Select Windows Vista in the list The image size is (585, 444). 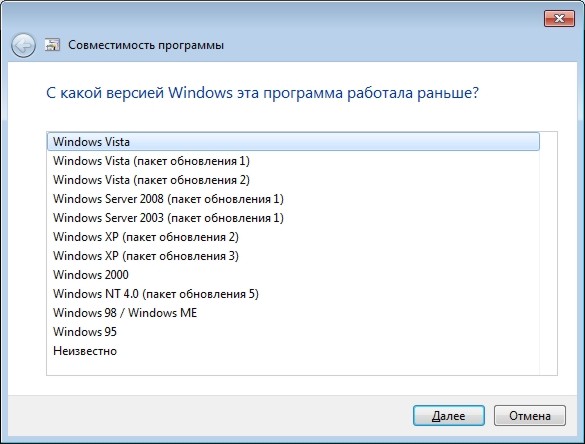293,142
